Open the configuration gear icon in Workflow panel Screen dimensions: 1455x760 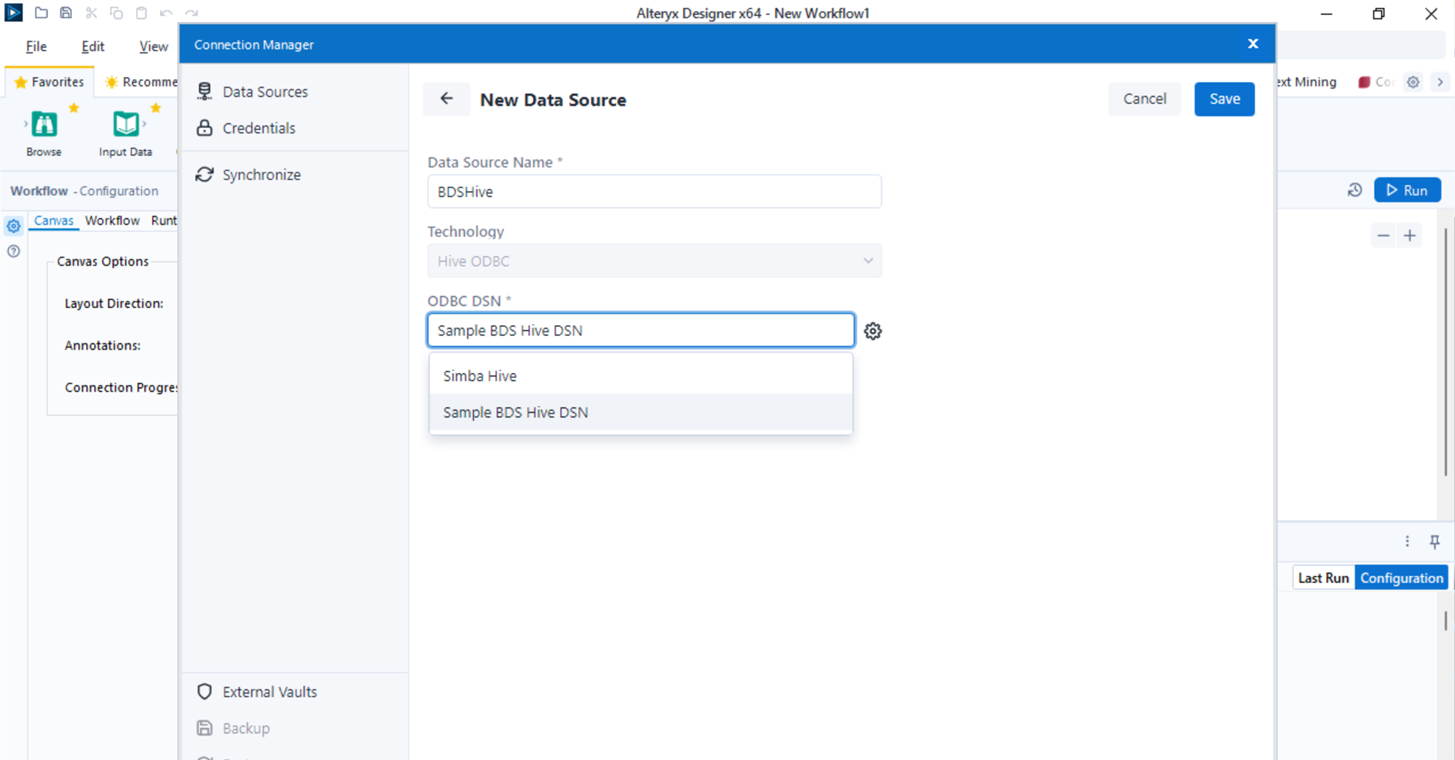click(14, 227)
